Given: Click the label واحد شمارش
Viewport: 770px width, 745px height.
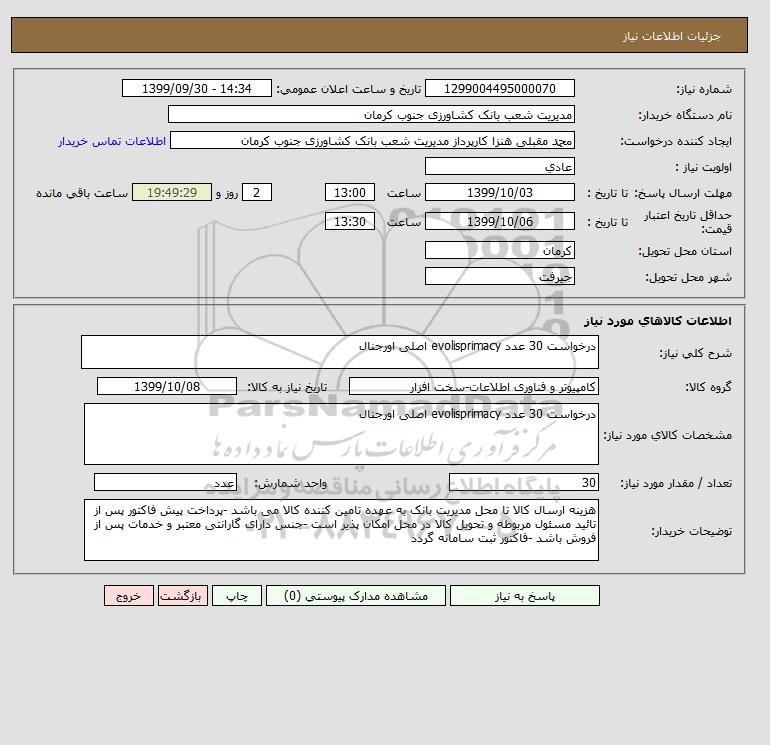Looking at the screenshot, I should [290, 483].
